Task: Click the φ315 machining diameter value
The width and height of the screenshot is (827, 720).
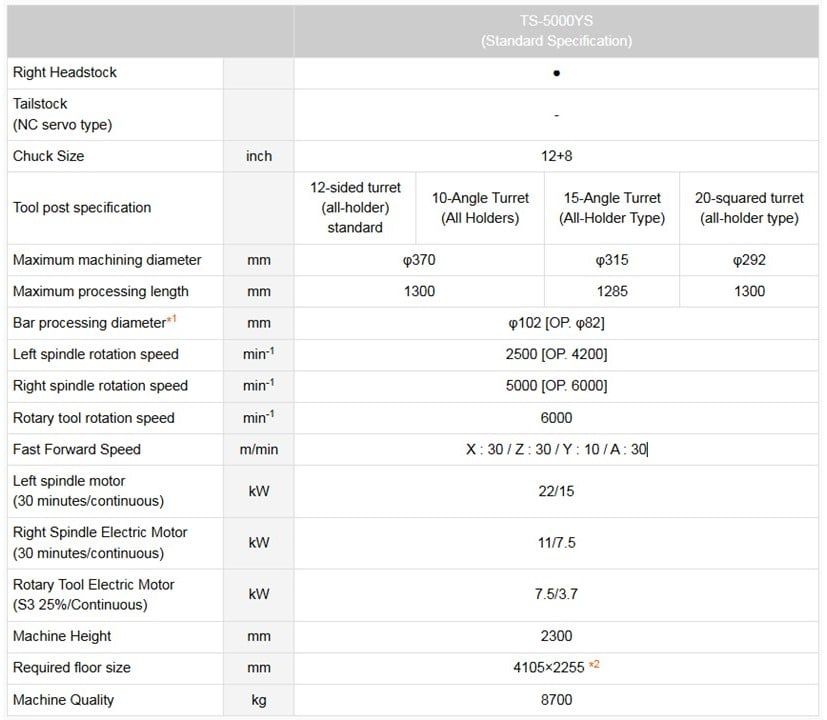Action: point(612,260)
